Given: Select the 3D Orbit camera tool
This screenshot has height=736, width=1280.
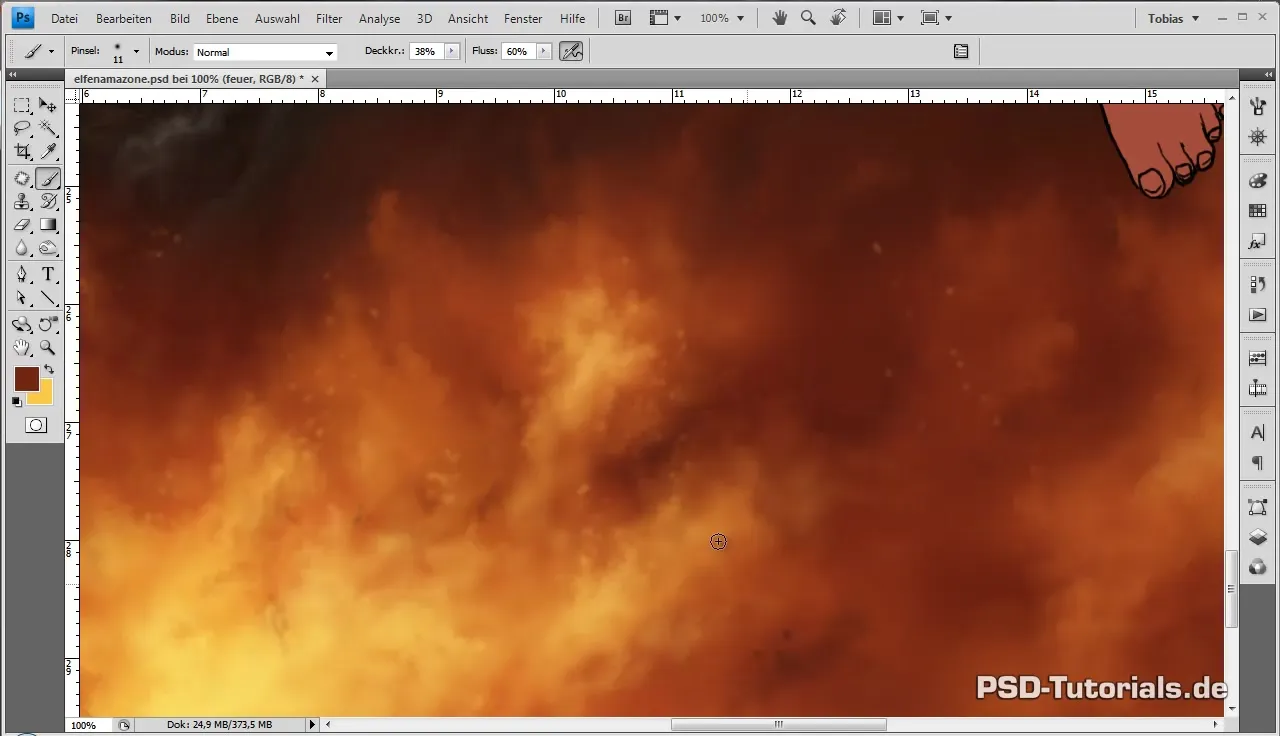Looking at the screenshot, I should [47, 324].
